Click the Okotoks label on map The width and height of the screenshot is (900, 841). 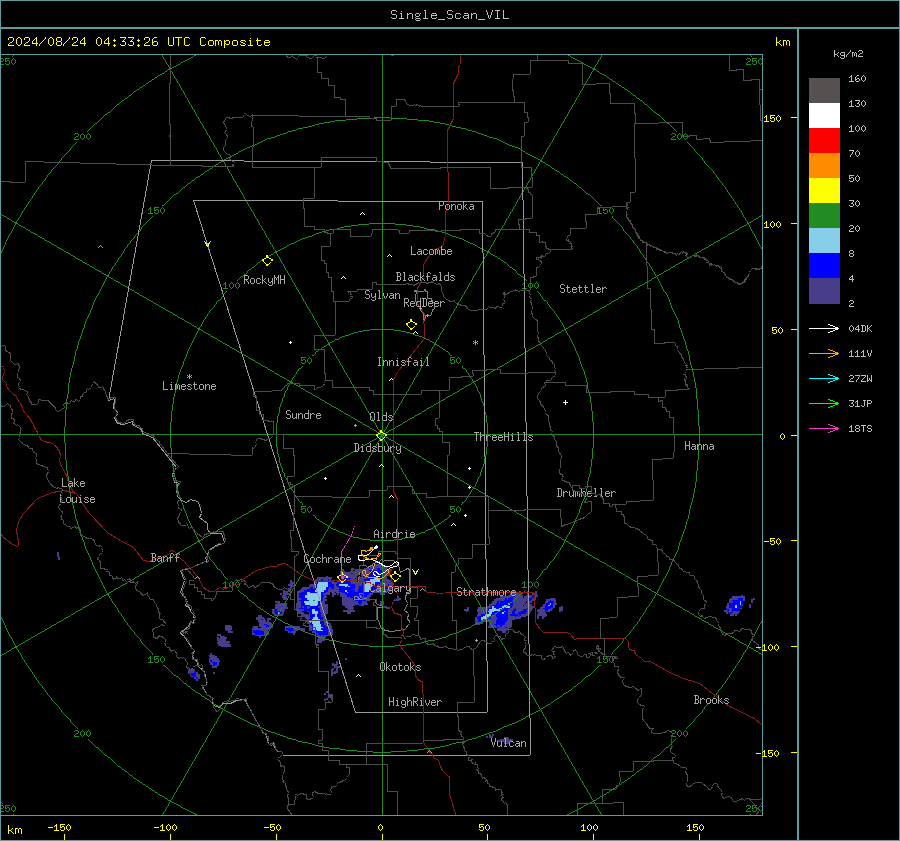coord(400,667)
